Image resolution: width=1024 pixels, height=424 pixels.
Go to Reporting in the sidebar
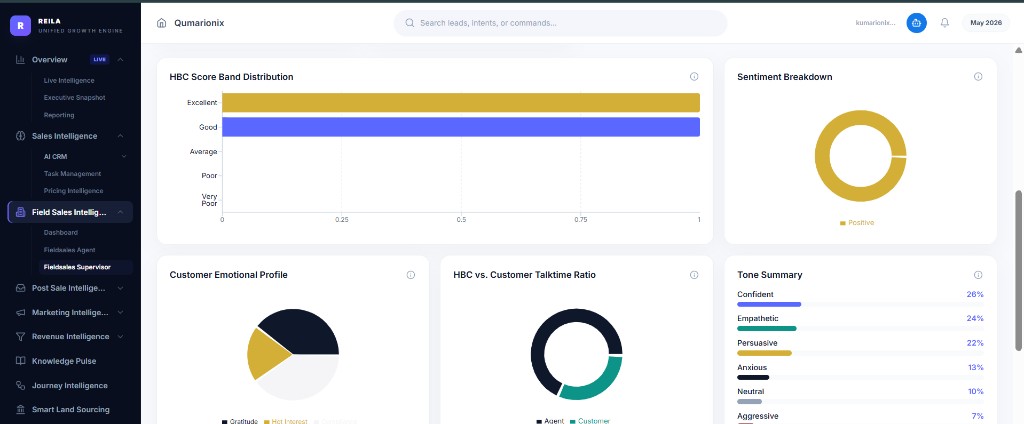(59, 115)
